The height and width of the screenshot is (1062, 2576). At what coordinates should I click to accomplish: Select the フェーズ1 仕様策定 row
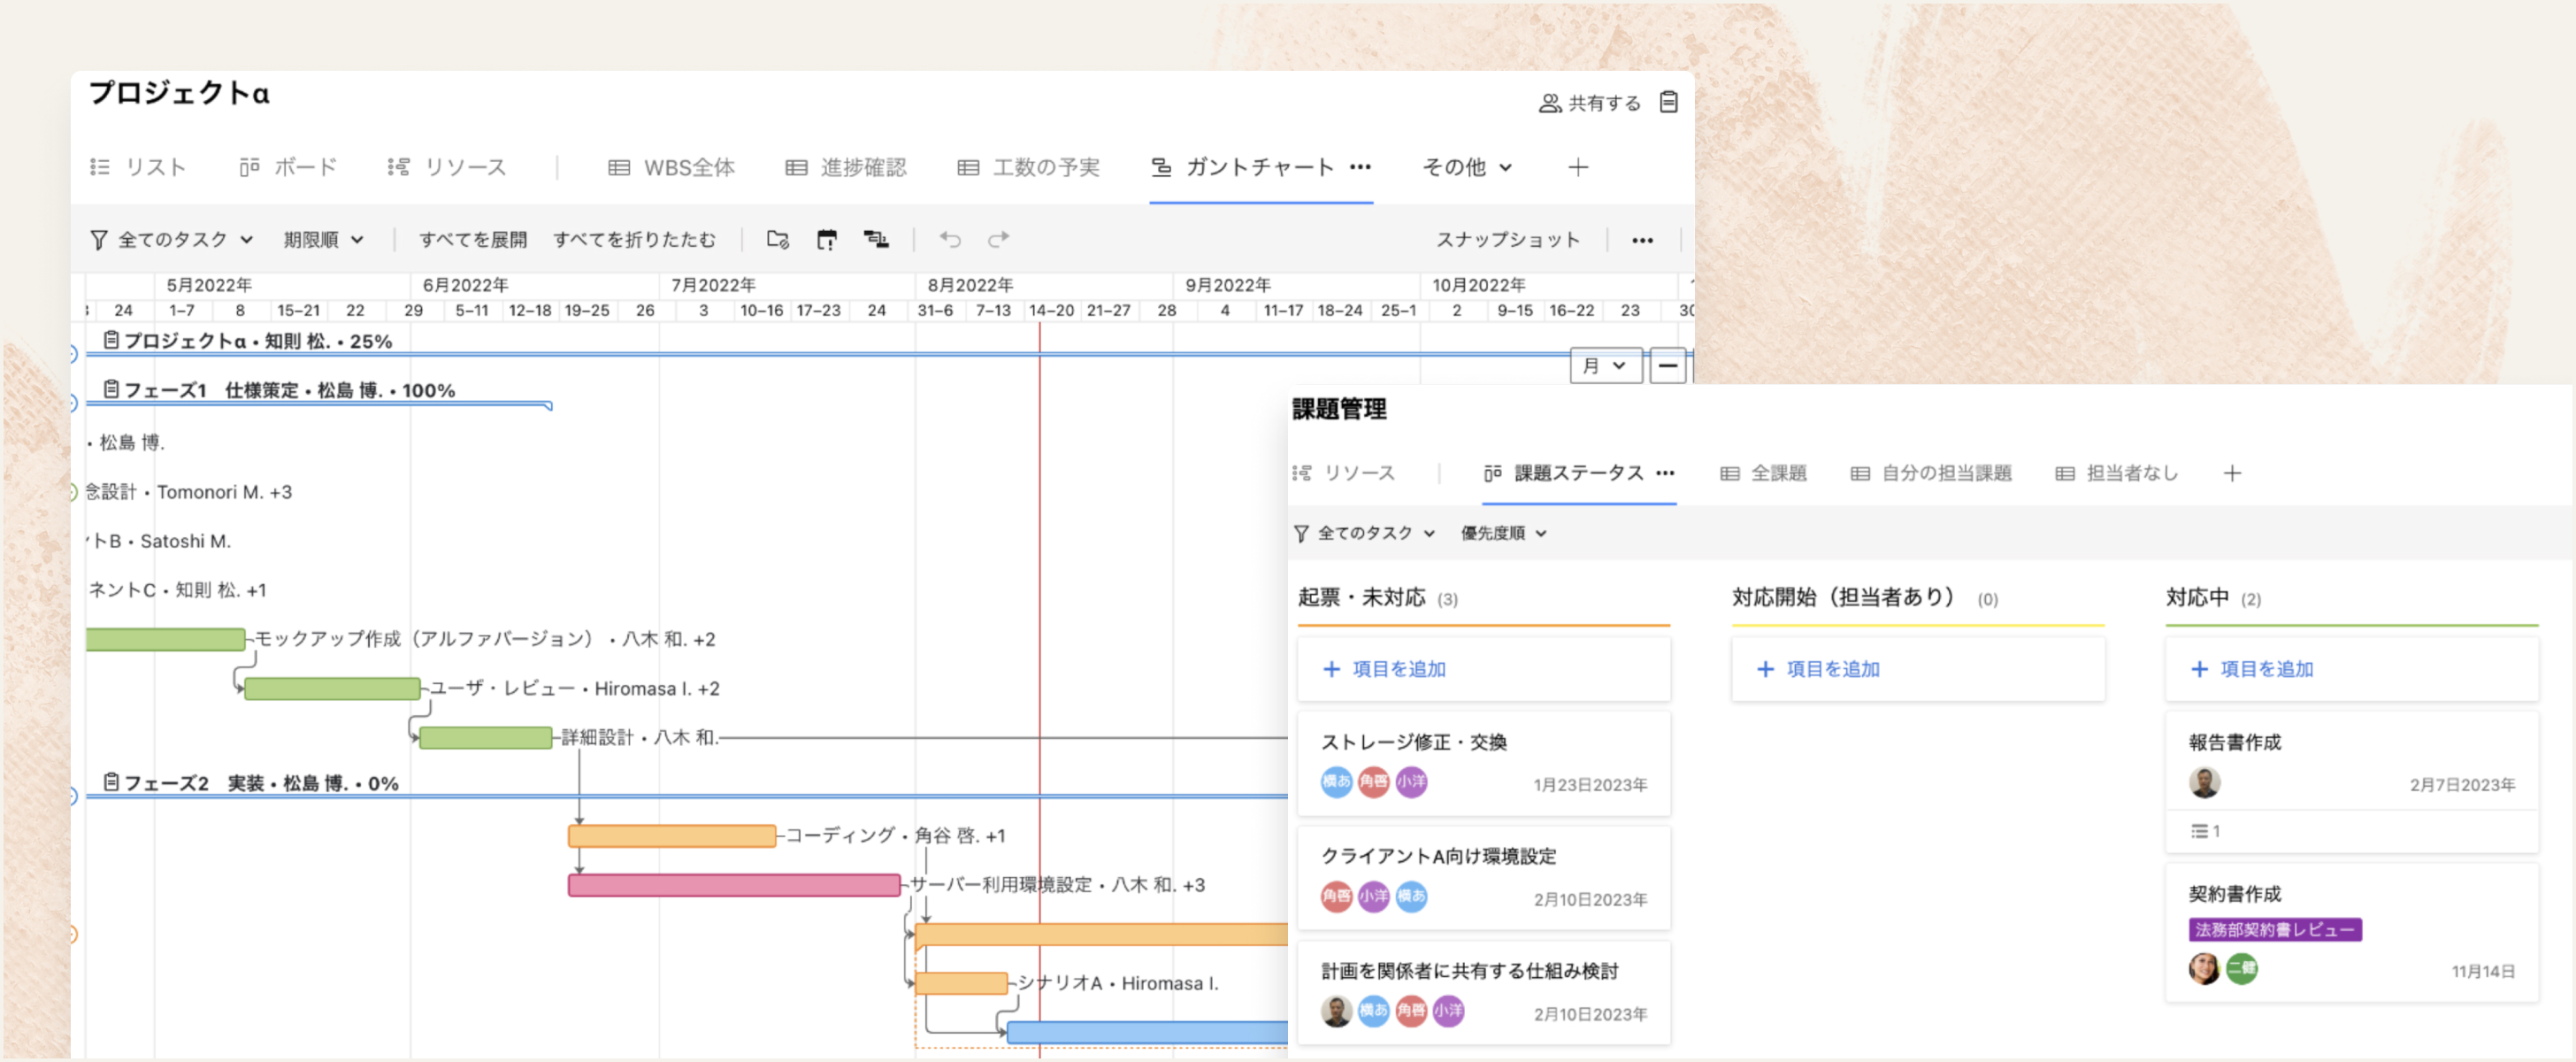point(279,390)
